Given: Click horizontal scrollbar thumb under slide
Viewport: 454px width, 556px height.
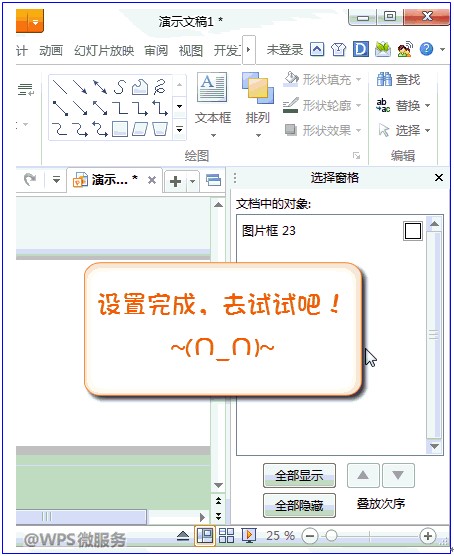Looking at the screenshot, I should [x=81, y=517].
